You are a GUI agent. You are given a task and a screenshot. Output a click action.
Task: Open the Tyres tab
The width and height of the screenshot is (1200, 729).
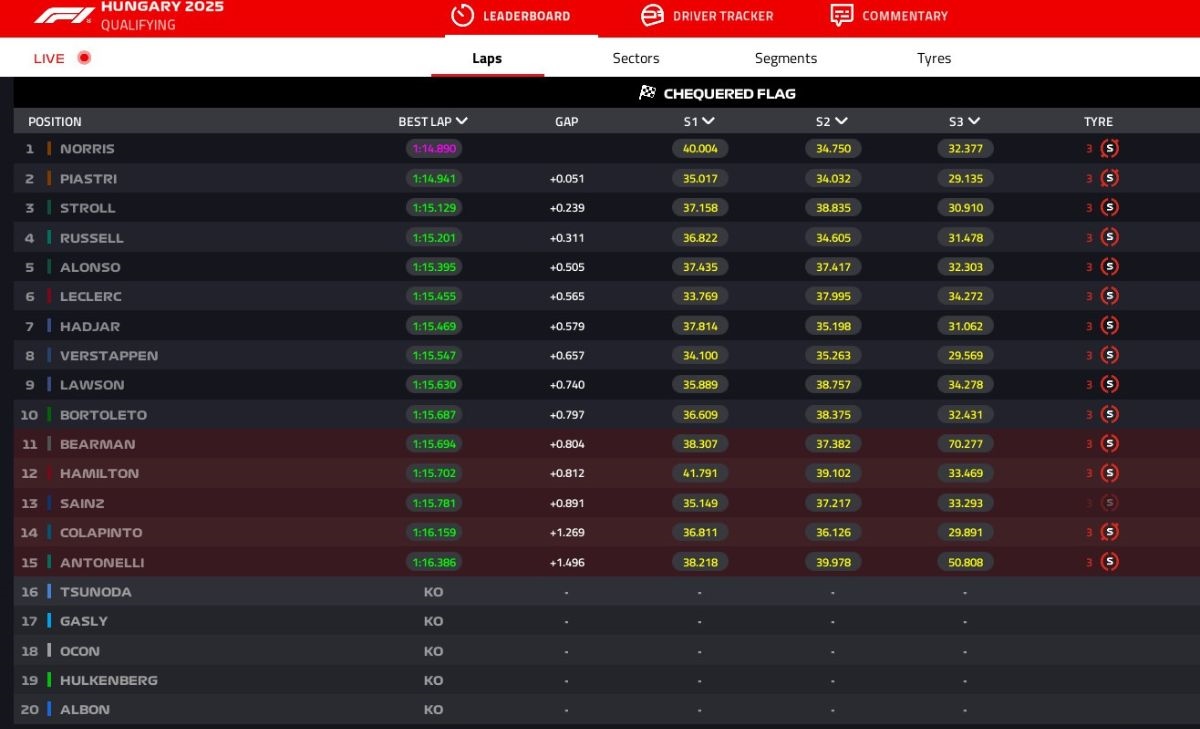tap(934, 58)
